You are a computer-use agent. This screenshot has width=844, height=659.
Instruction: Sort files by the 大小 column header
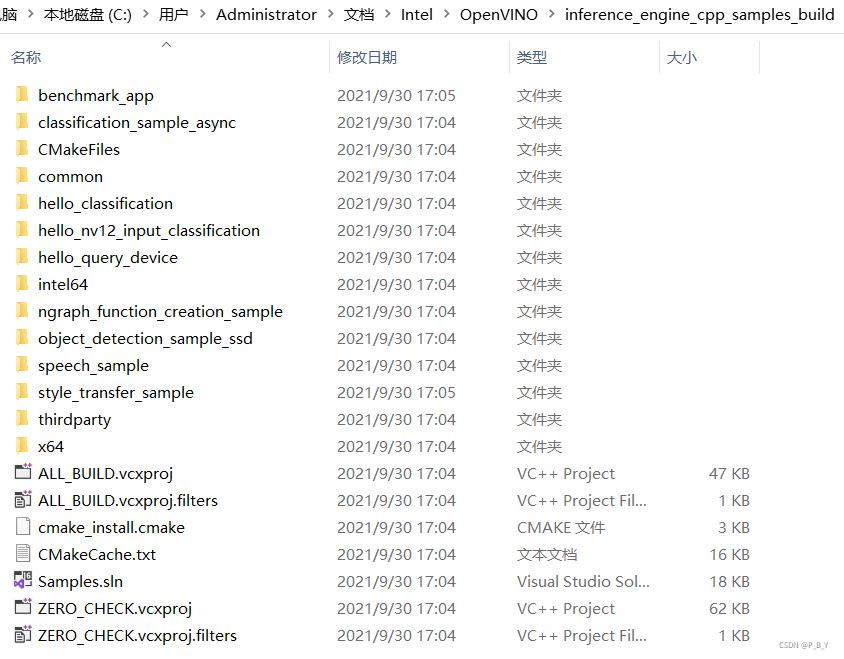pos(681,57)
